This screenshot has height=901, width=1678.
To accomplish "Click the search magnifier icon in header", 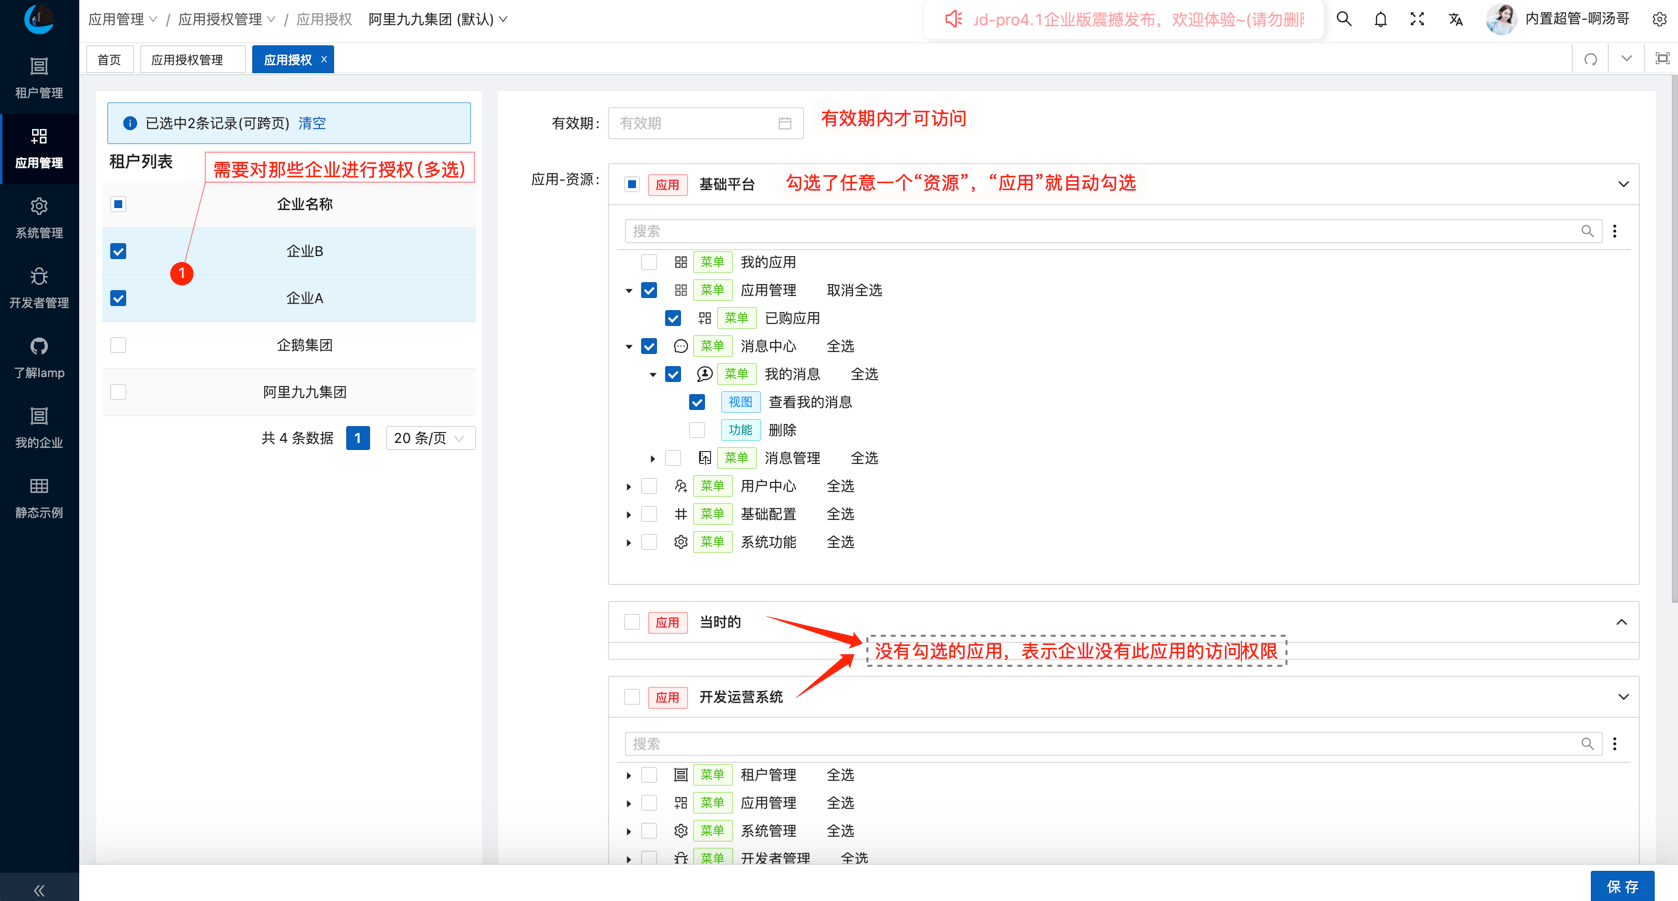I will (1344, 19).
